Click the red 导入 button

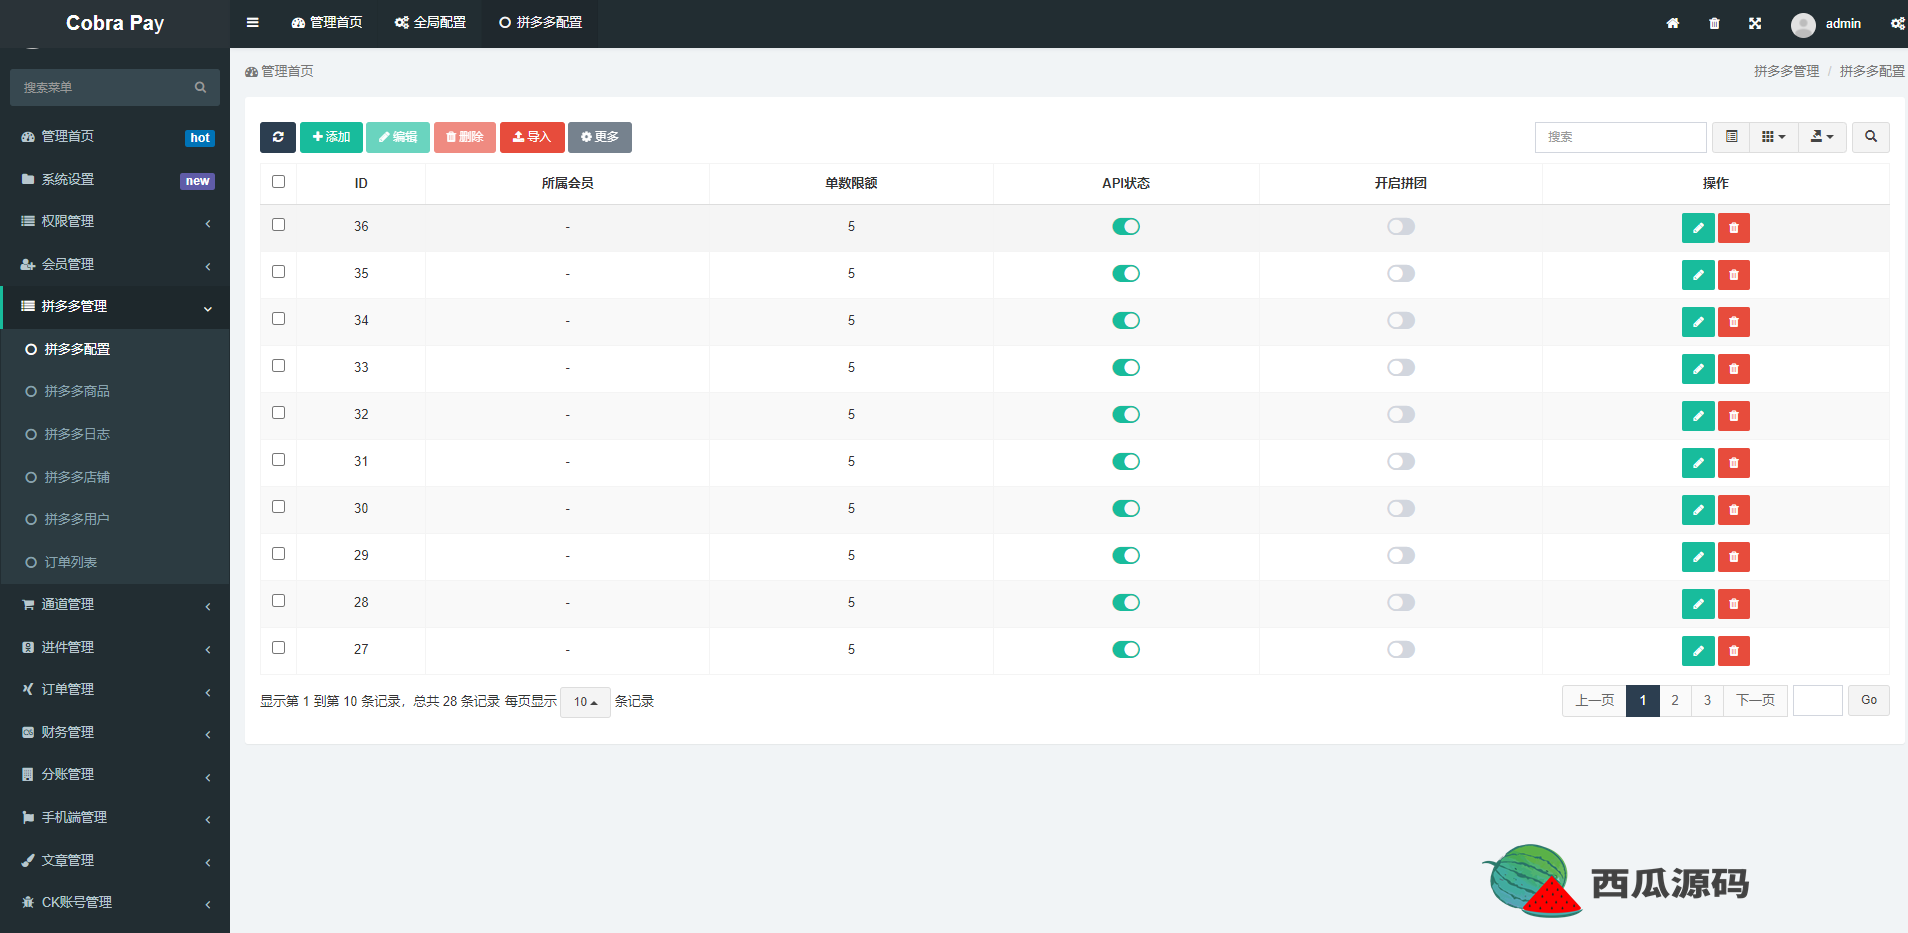[x=532, y=137]
